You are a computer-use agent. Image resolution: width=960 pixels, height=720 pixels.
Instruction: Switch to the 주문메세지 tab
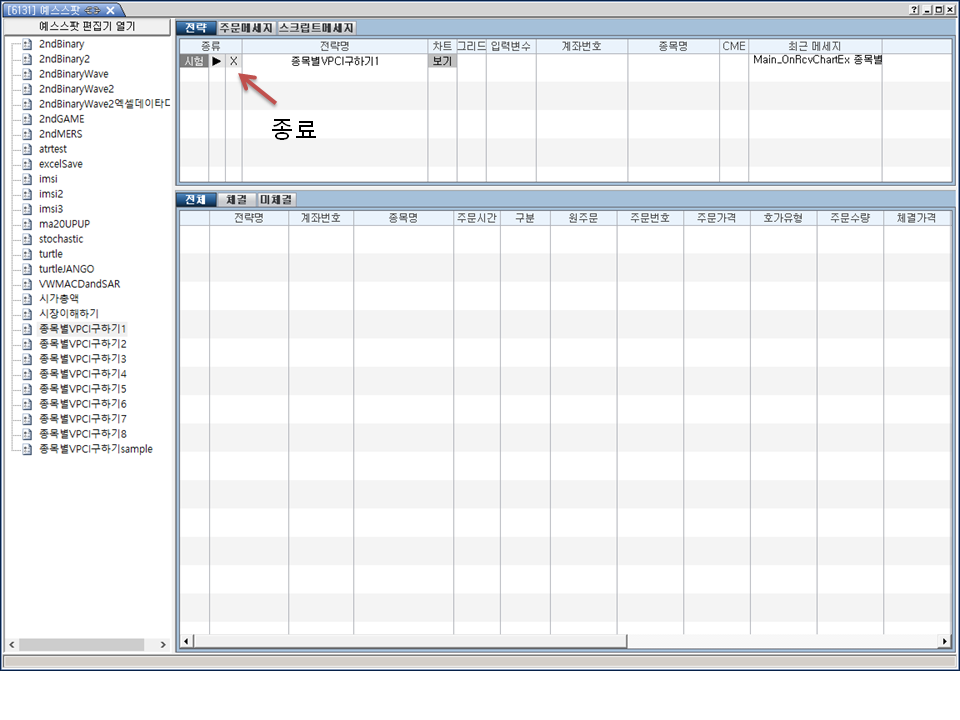[x=245, y=28]
